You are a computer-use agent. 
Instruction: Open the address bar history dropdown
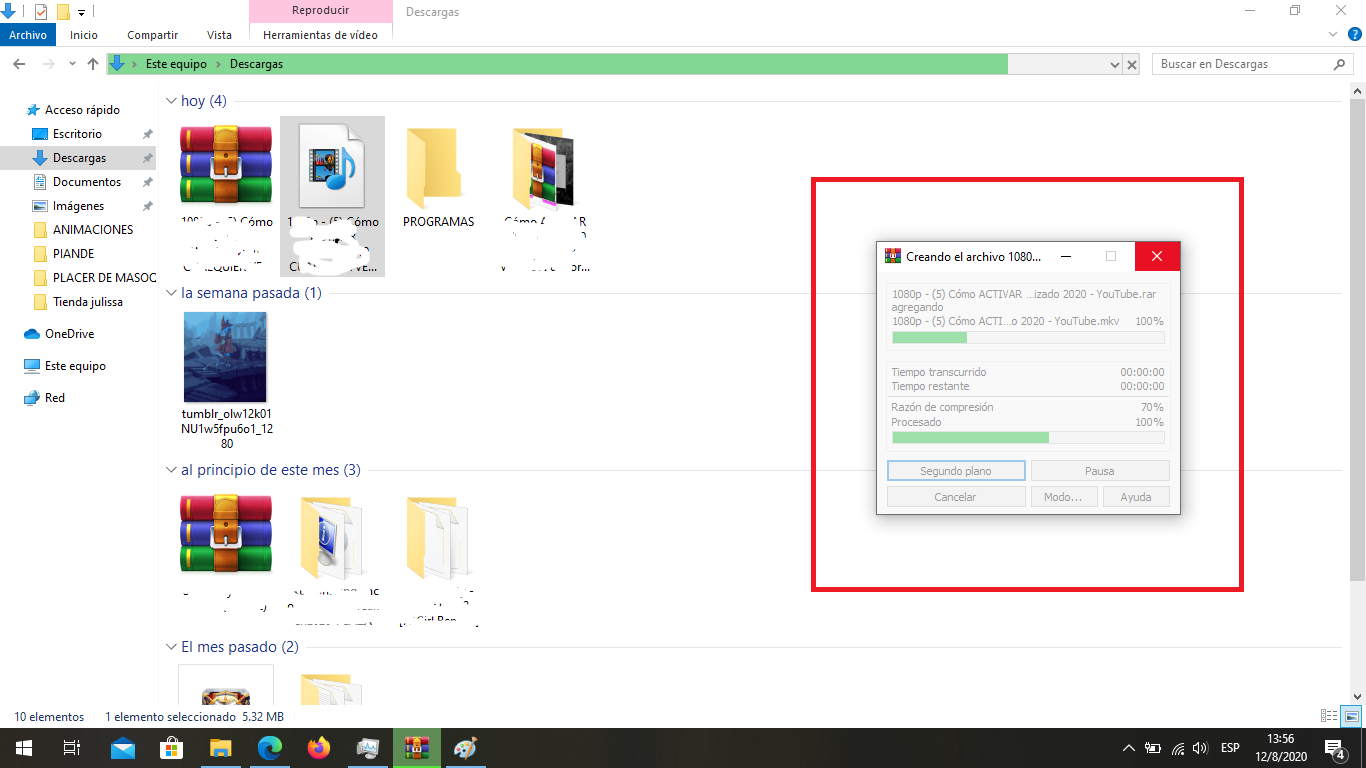(1116, 64)
